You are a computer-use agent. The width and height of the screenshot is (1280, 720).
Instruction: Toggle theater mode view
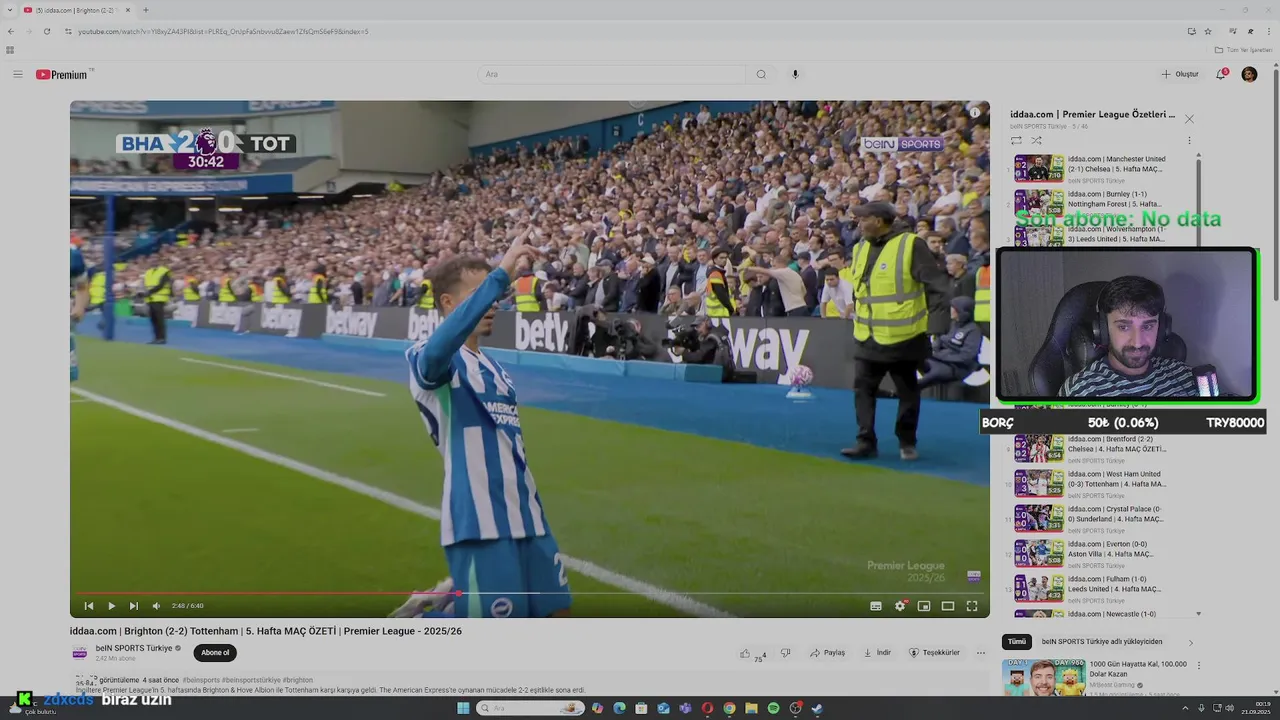click(x=948, y=606)
